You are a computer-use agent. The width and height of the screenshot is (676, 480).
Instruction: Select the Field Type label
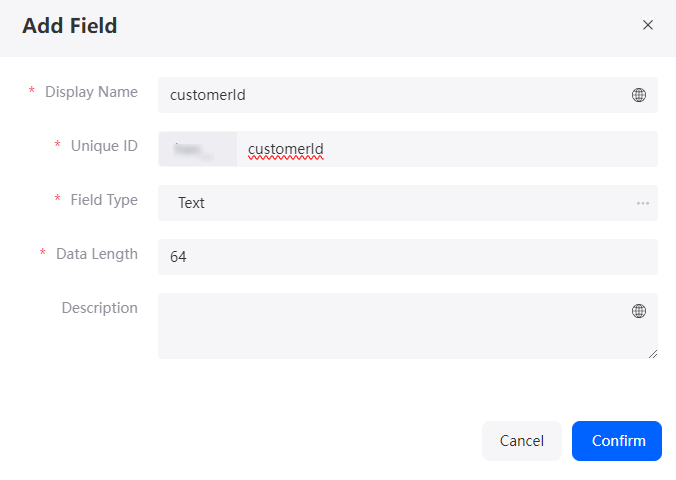point(104,200)
